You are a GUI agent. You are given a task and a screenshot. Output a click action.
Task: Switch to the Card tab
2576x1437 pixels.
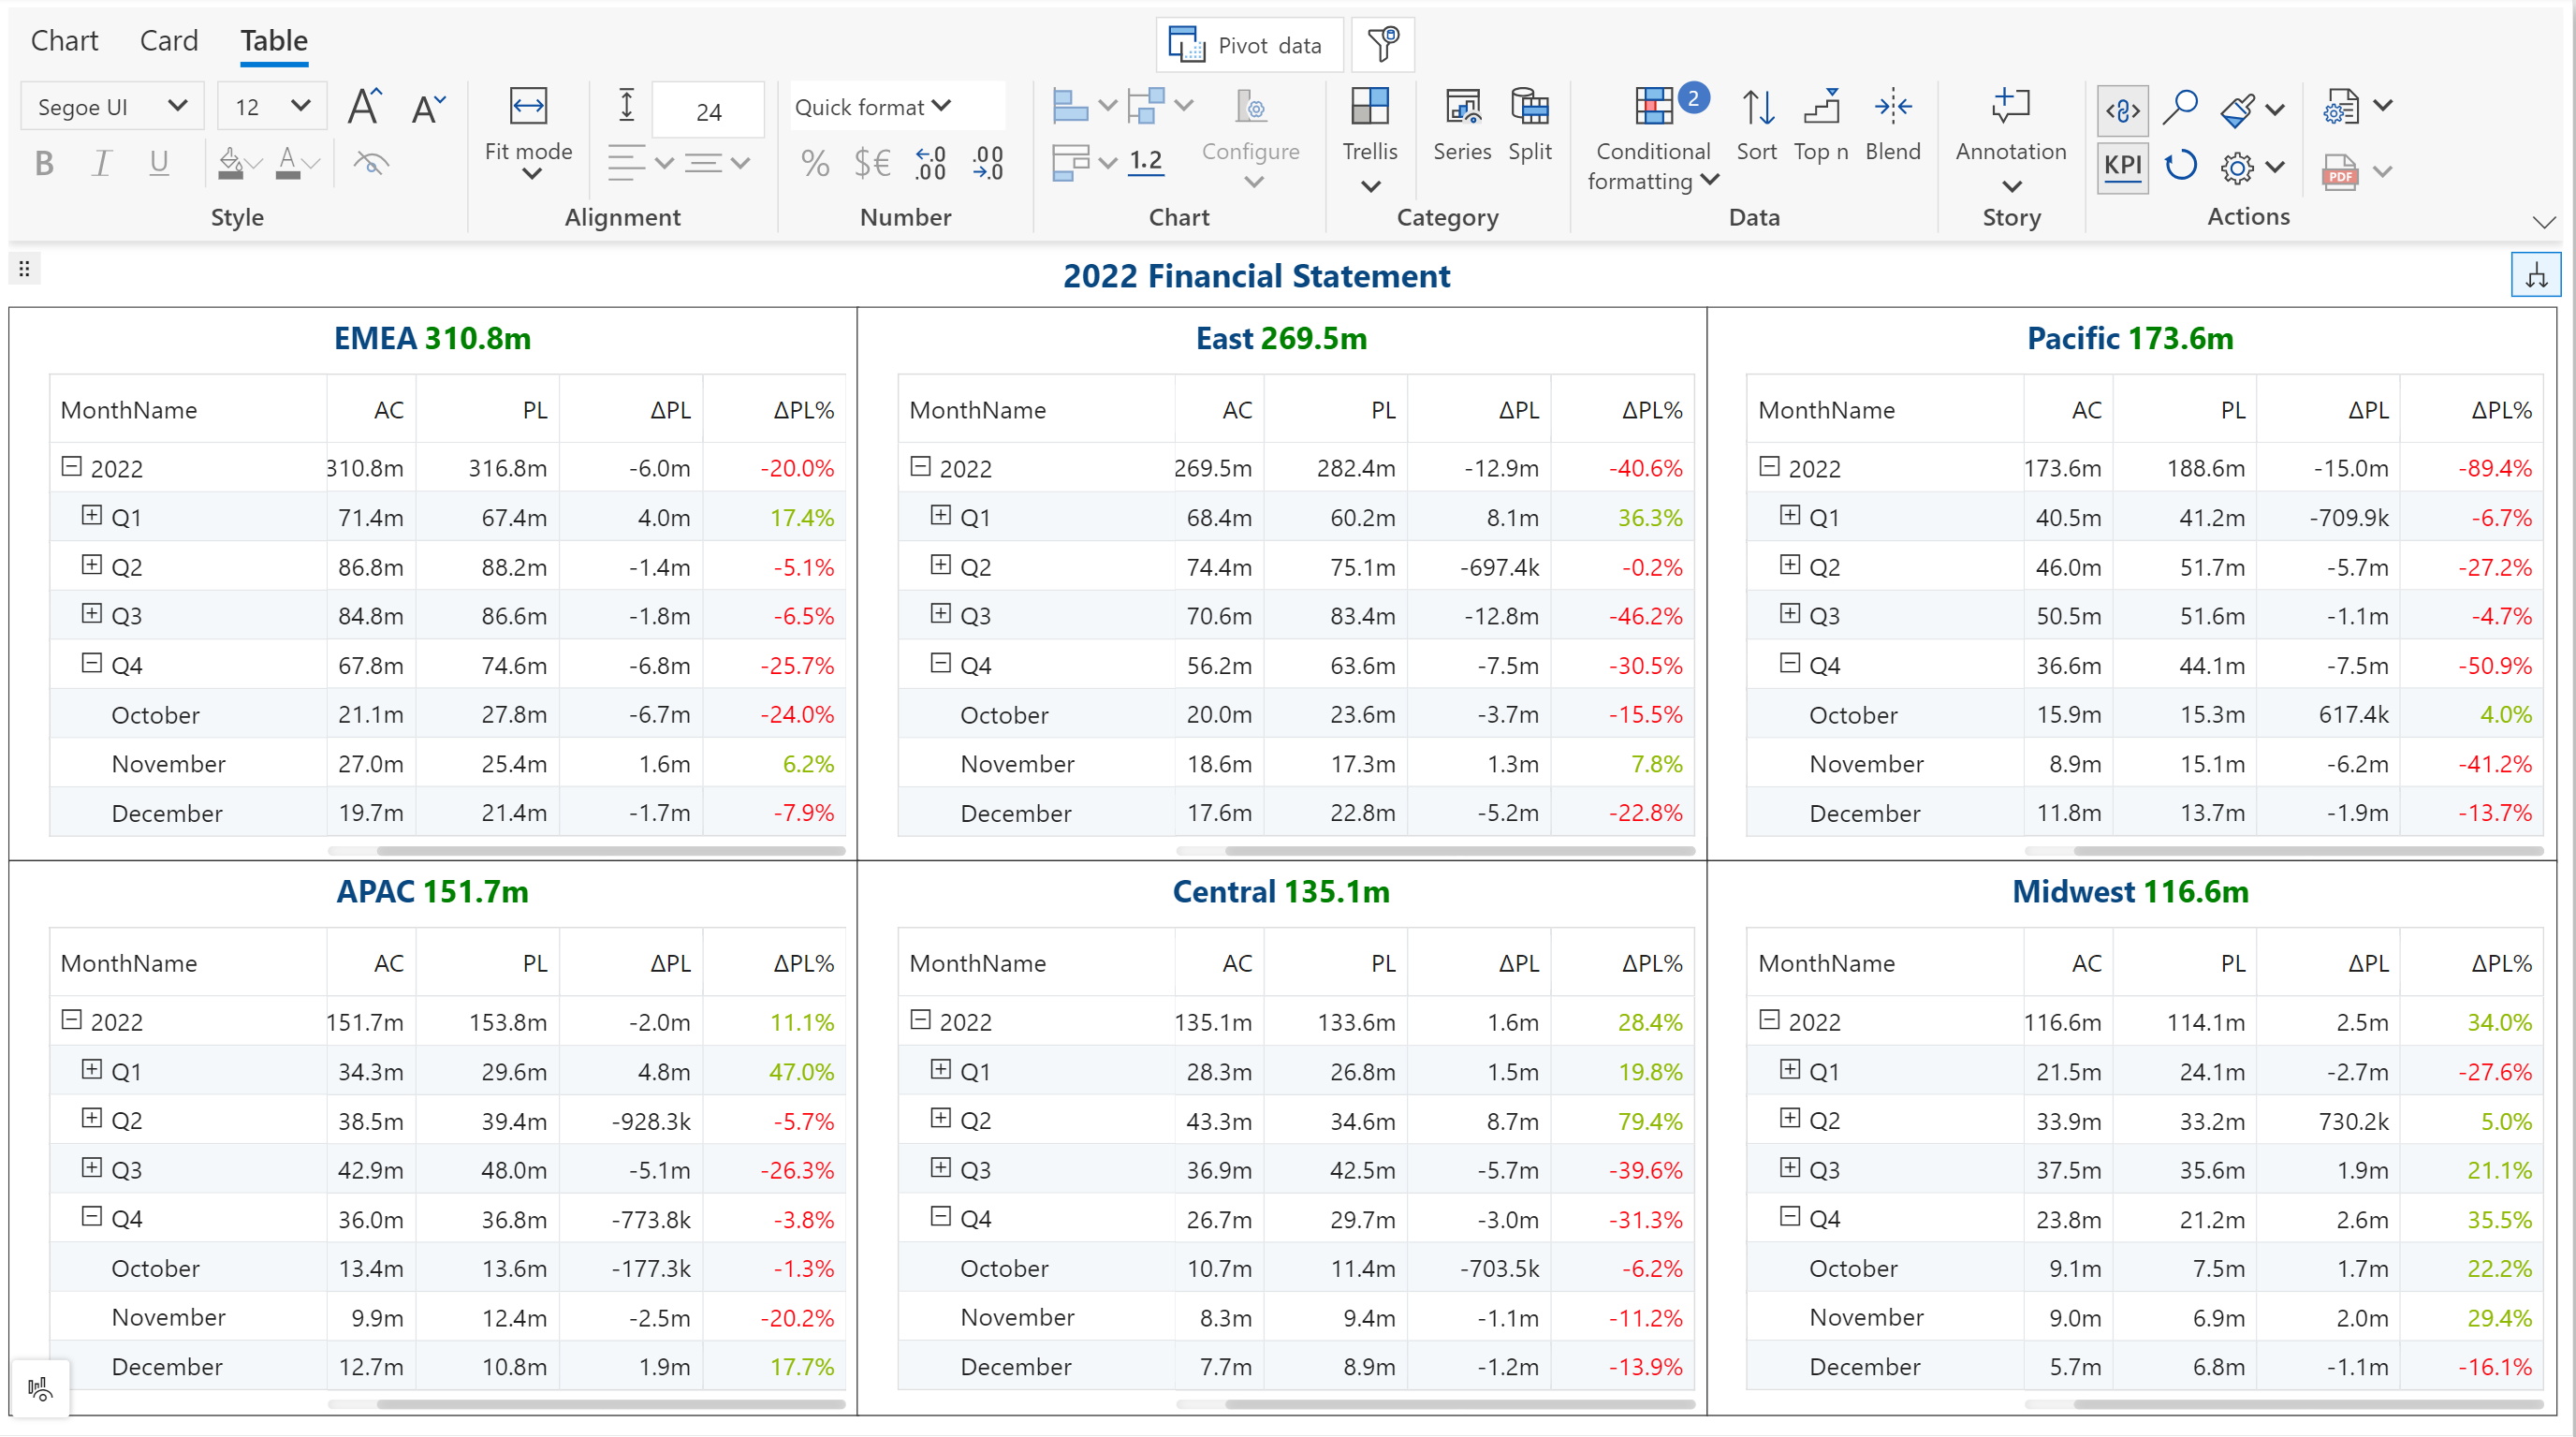point(169,41)
